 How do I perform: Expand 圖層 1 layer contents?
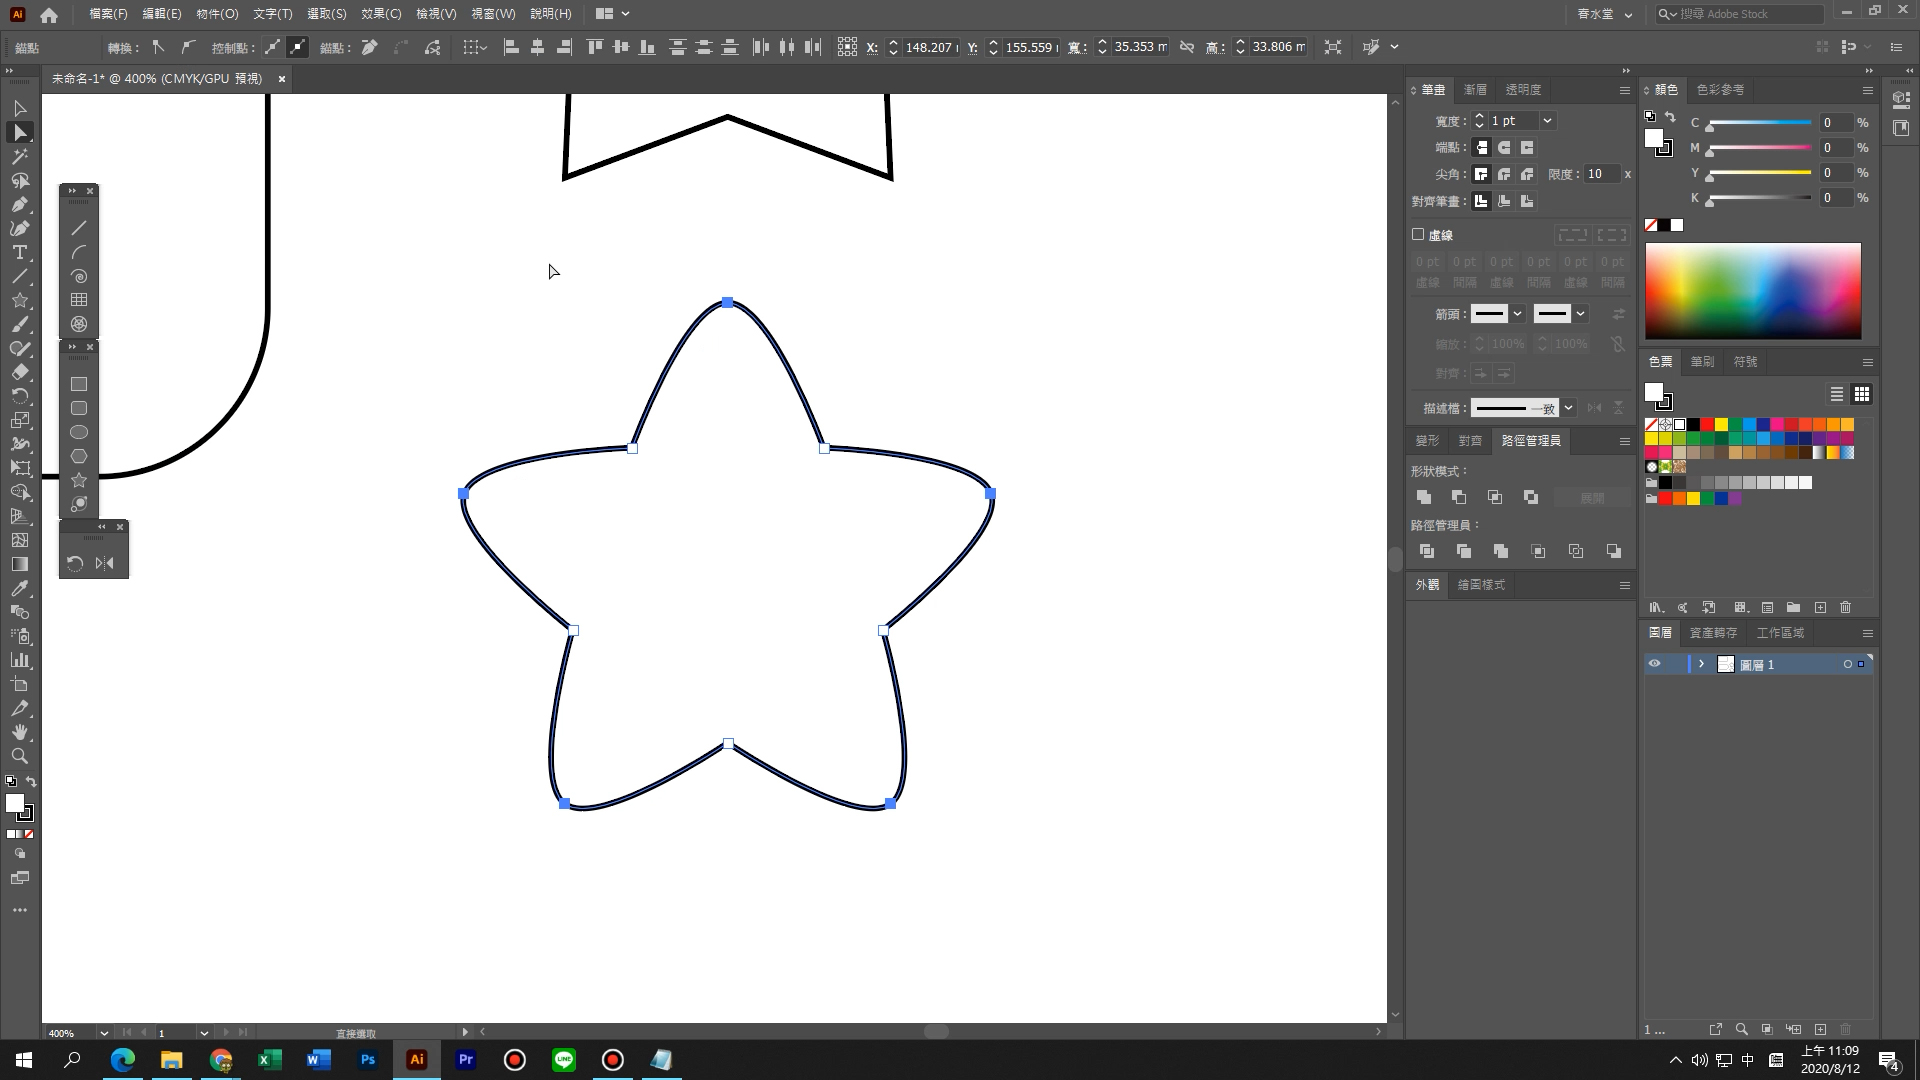coord(1701,664)
